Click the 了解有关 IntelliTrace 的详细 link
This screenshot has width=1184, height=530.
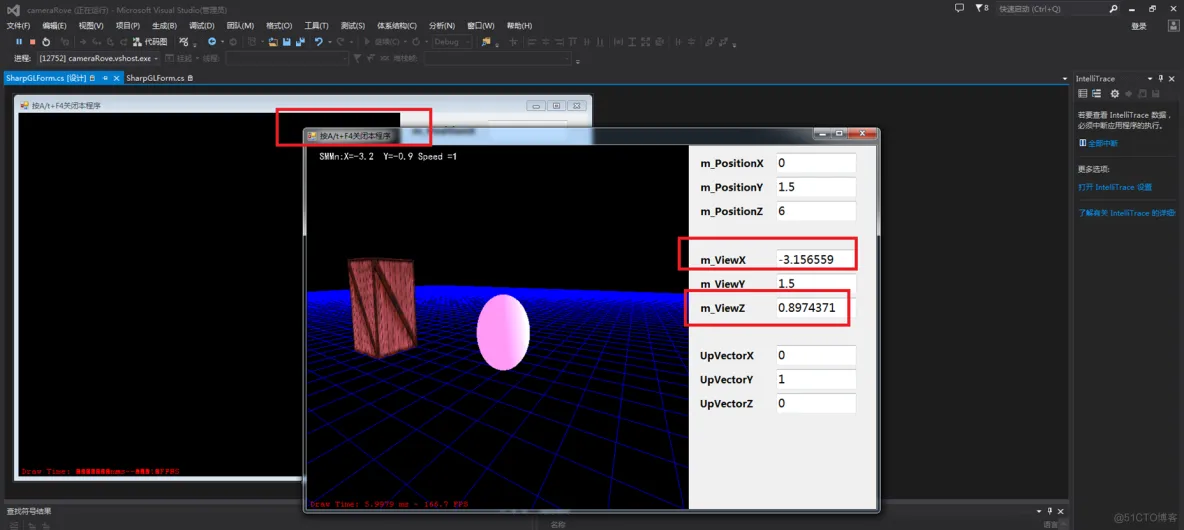pos(1127,214)
